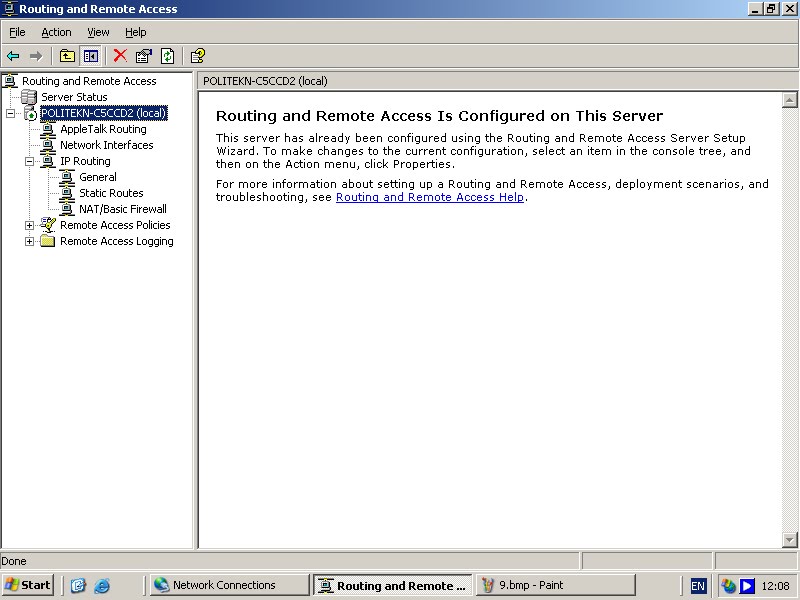Click the EN language indicator
The height and width of the screenshot is (600, 800).
[697, 586]
